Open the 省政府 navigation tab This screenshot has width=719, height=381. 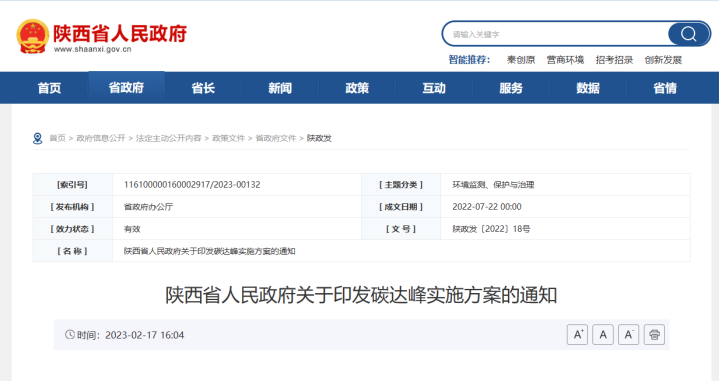pyautogui.click(x=126, y=88)
